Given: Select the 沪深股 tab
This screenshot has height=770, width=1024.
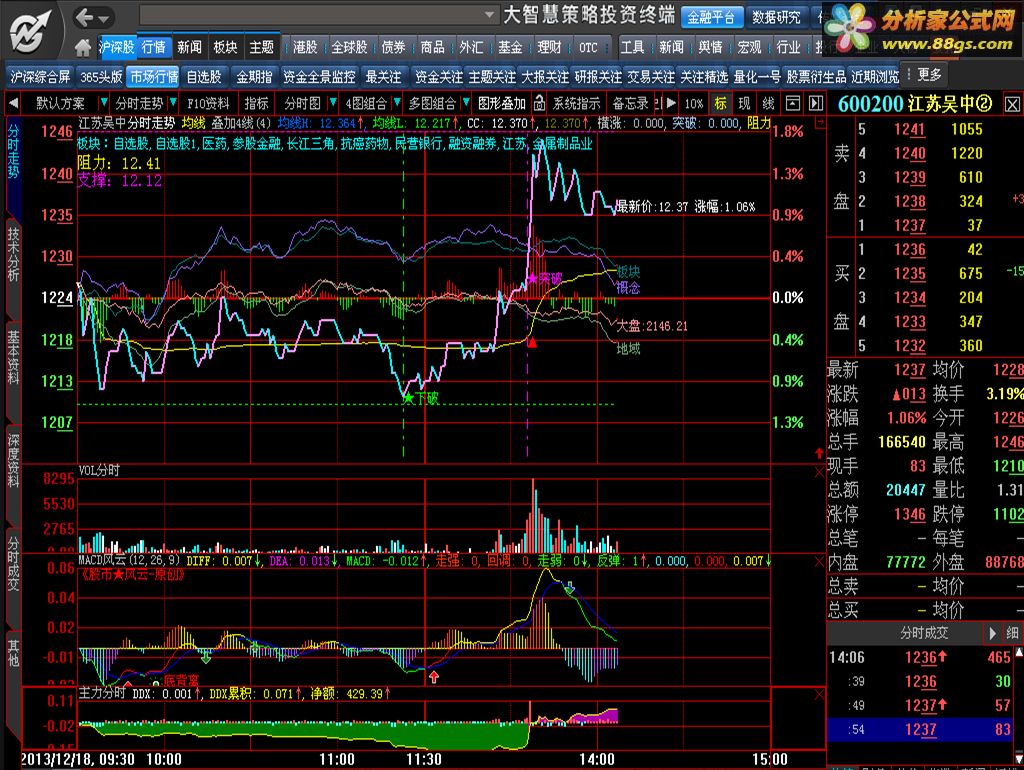Looking at the screenshot, I should 117,47.
